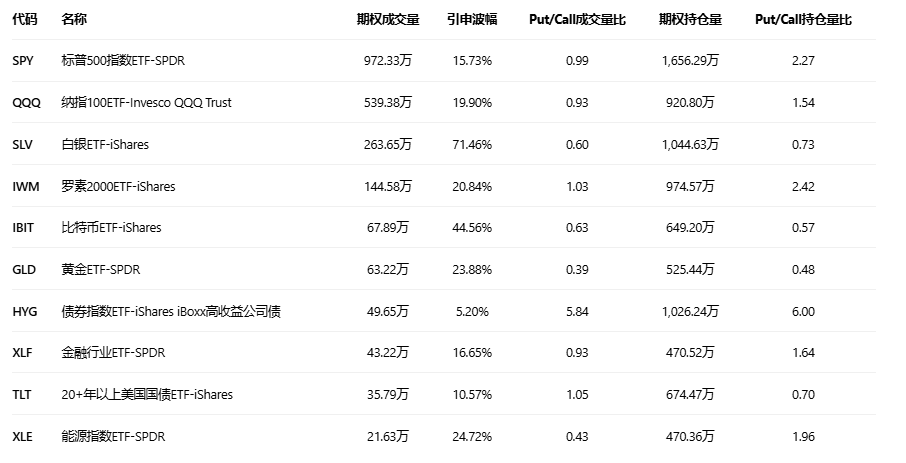The height and width of the screenshot is (463, 906).
Task: Click the 期权成交量 column header
Action: 387,19
